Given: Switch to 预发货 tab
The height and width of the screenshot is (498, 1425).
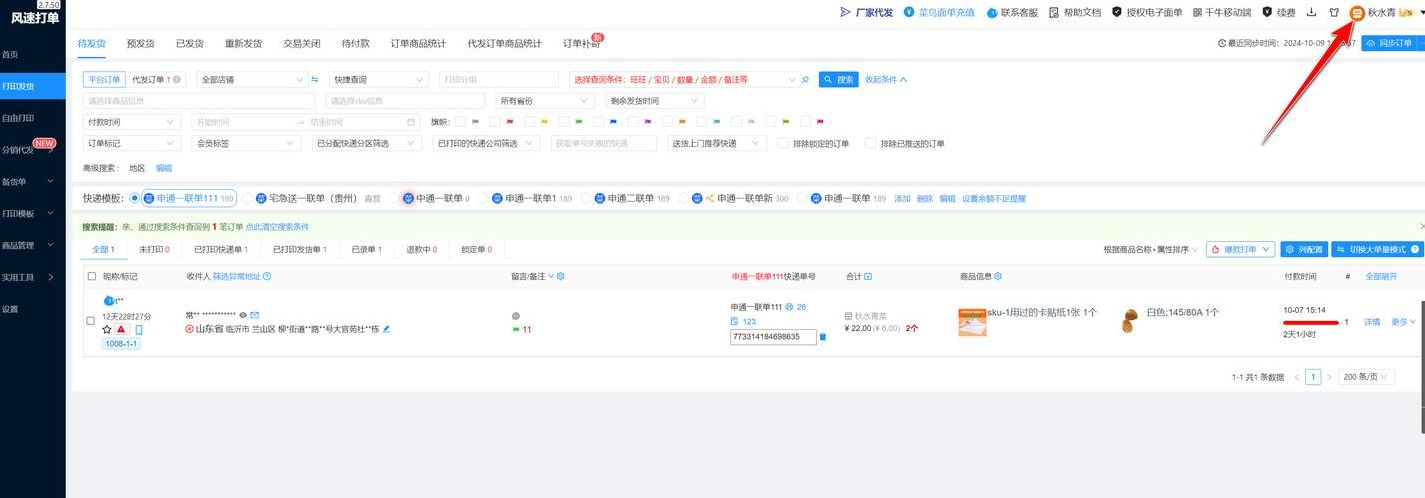Looking at the screenshot, I should 141,43.
